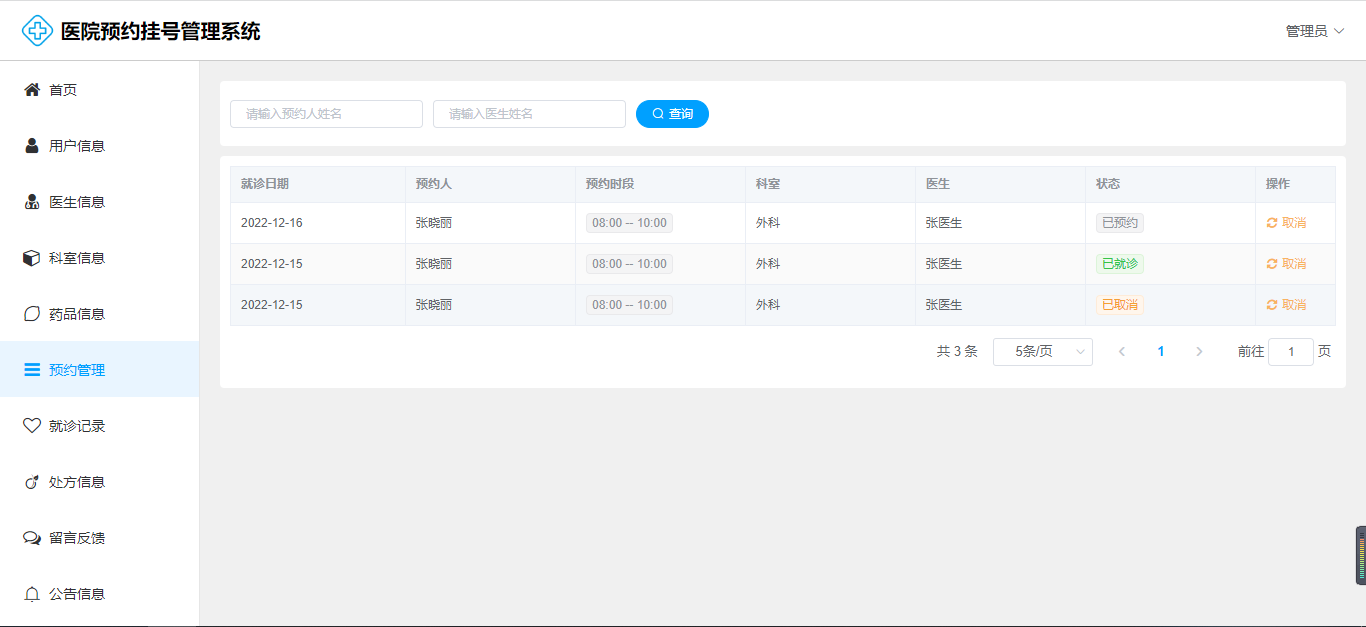Cancel the 2022-12-16 appointment
The width and height of the screenshot is (1366, 627).
(x=1286, y=223)
